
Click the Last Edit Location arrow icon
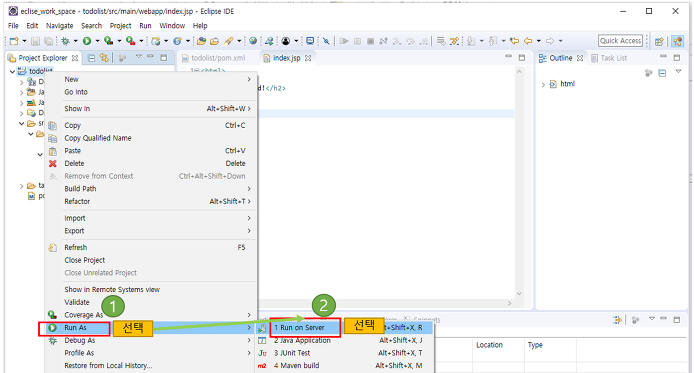click(514, 41)
